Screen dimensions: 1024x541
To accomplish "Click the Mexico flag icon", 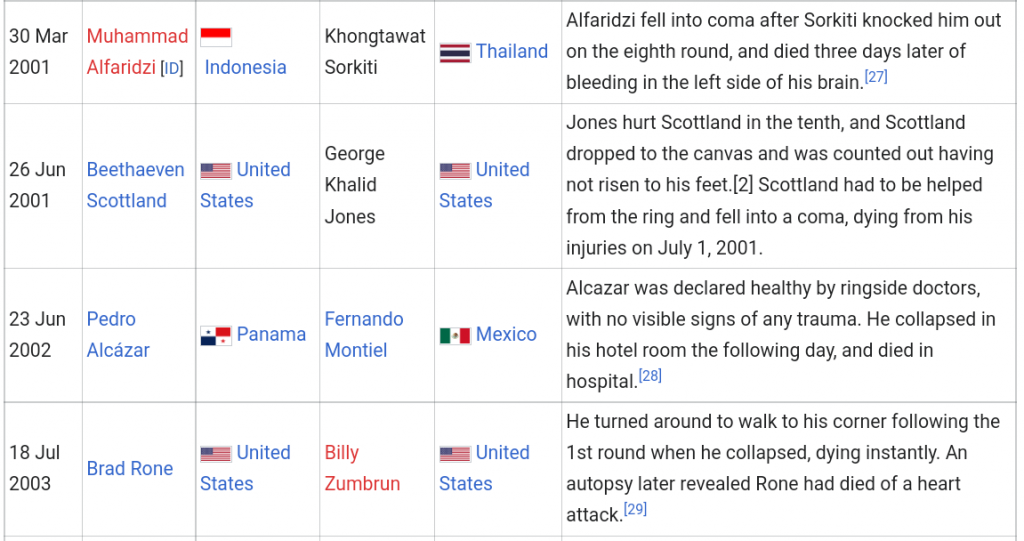I will 455,336.
